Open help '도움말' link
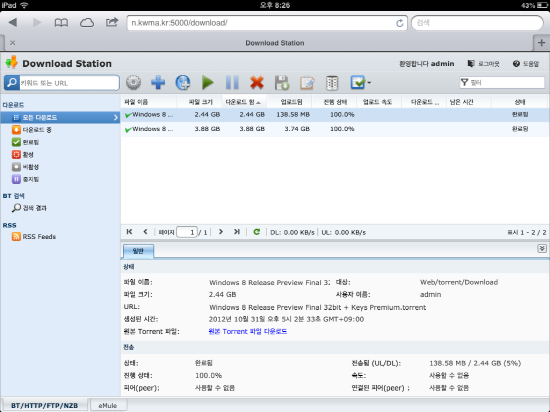 [x=525, y=63]
